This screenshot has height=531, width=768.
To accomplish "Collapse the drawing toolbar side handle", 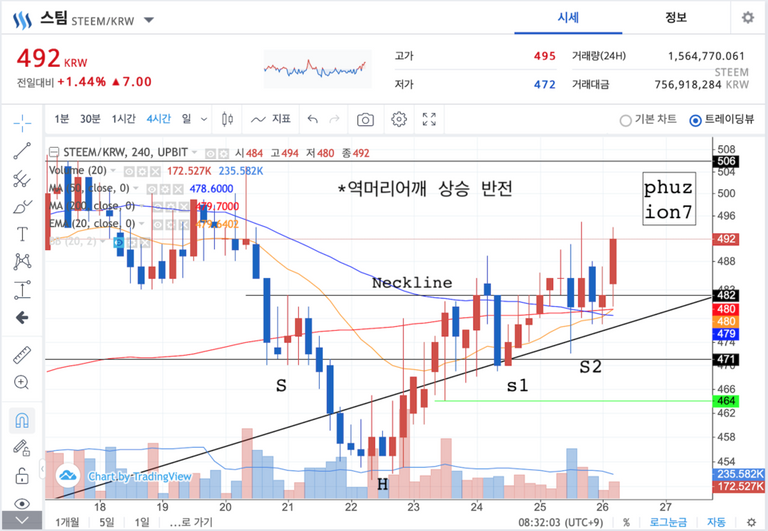I will pos(43,469).
